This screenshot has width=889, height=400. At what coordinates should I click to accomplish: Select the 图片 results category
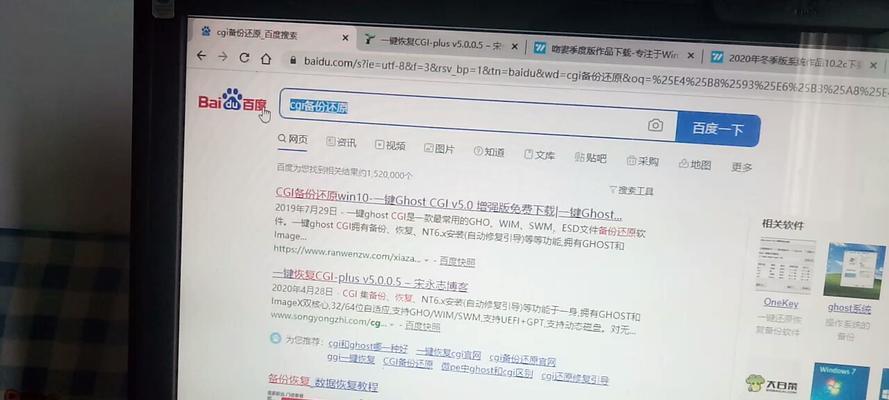click(439, 148)
